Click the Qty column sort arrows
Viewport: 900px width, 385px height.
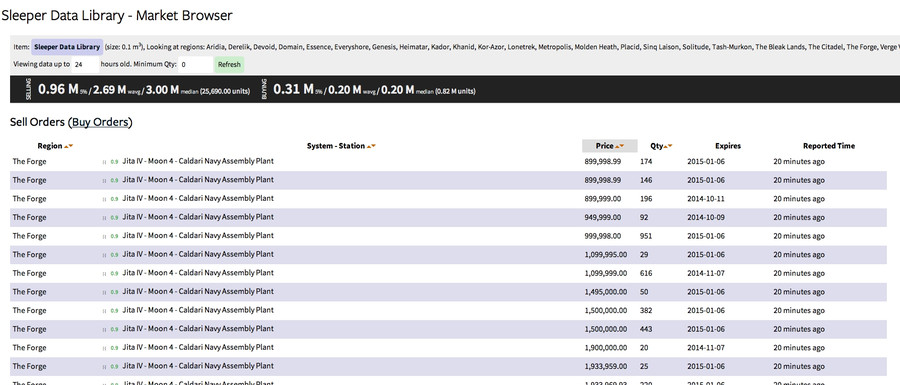coord(669,146)
